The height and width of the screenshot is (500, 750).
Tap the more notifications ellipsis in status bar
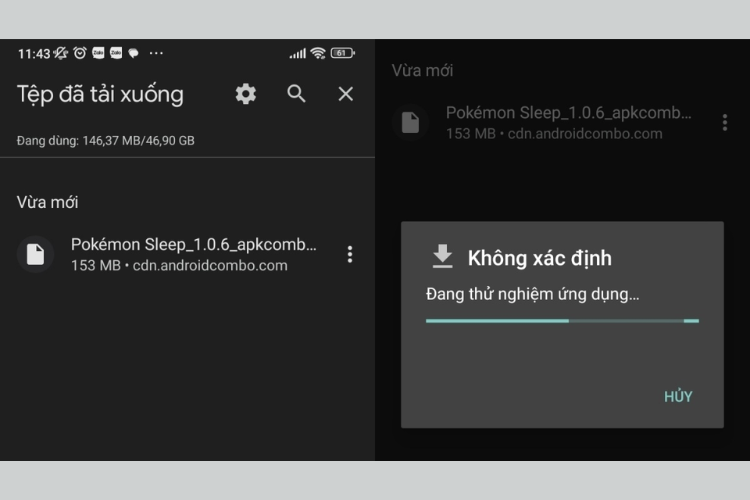[156, 53]
